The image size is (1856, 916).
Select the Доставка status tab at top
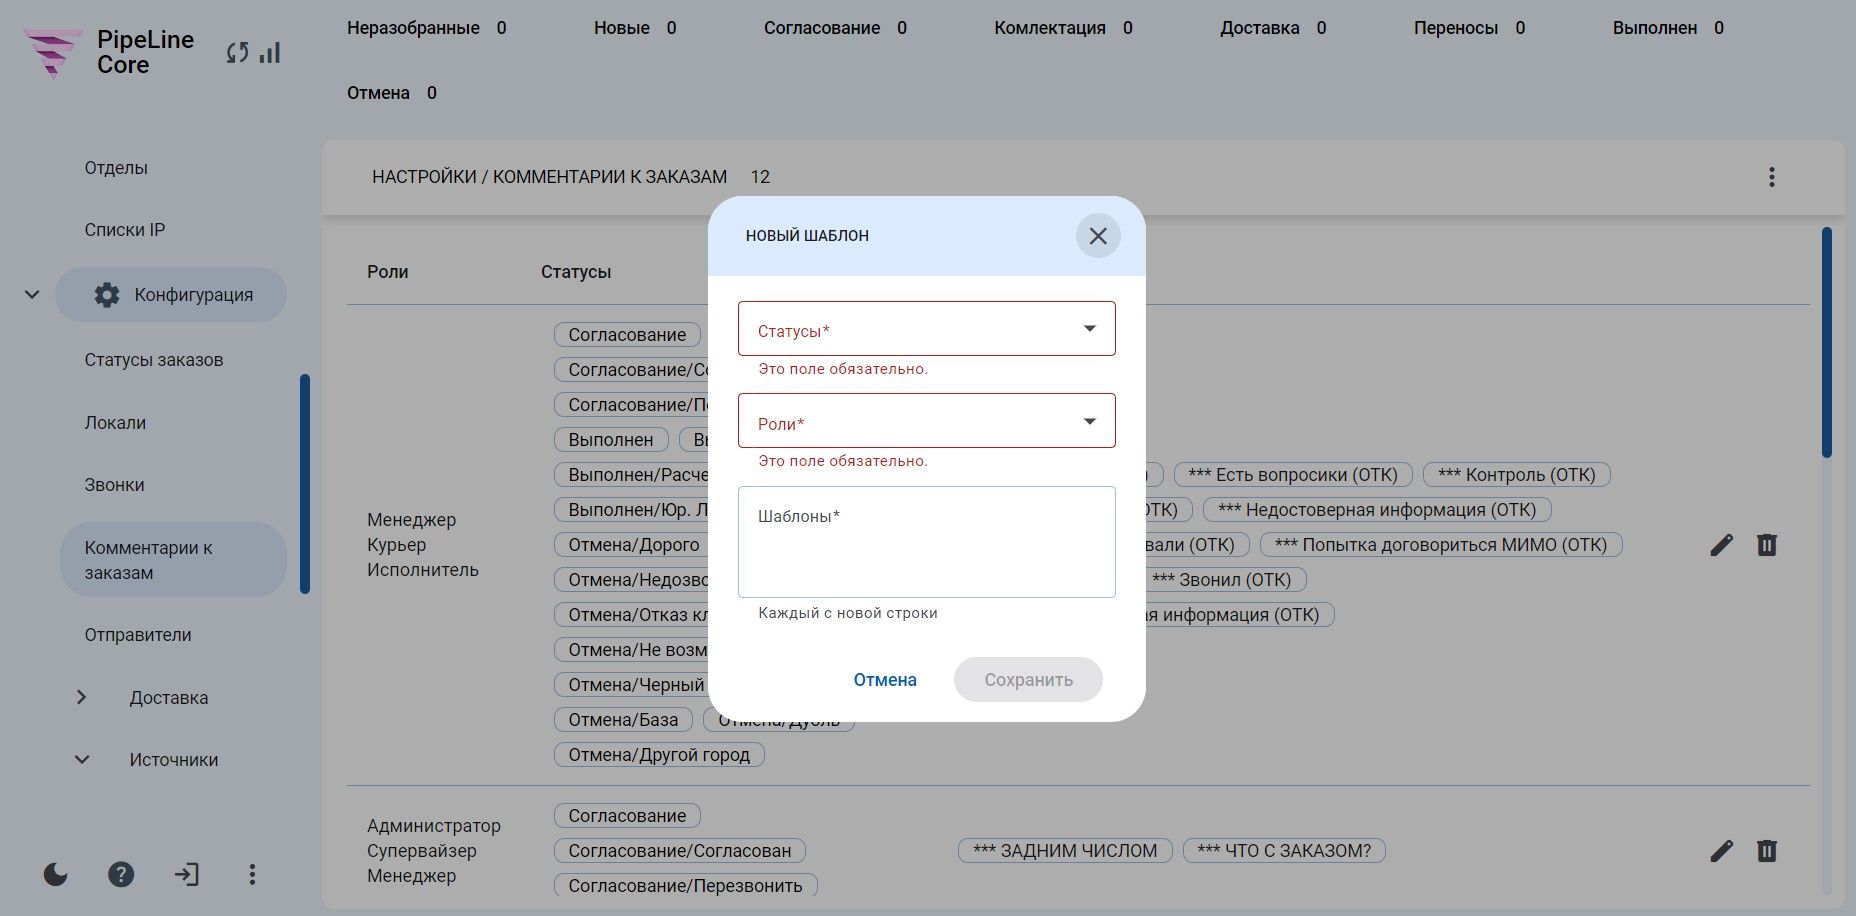pos(1274,28)
